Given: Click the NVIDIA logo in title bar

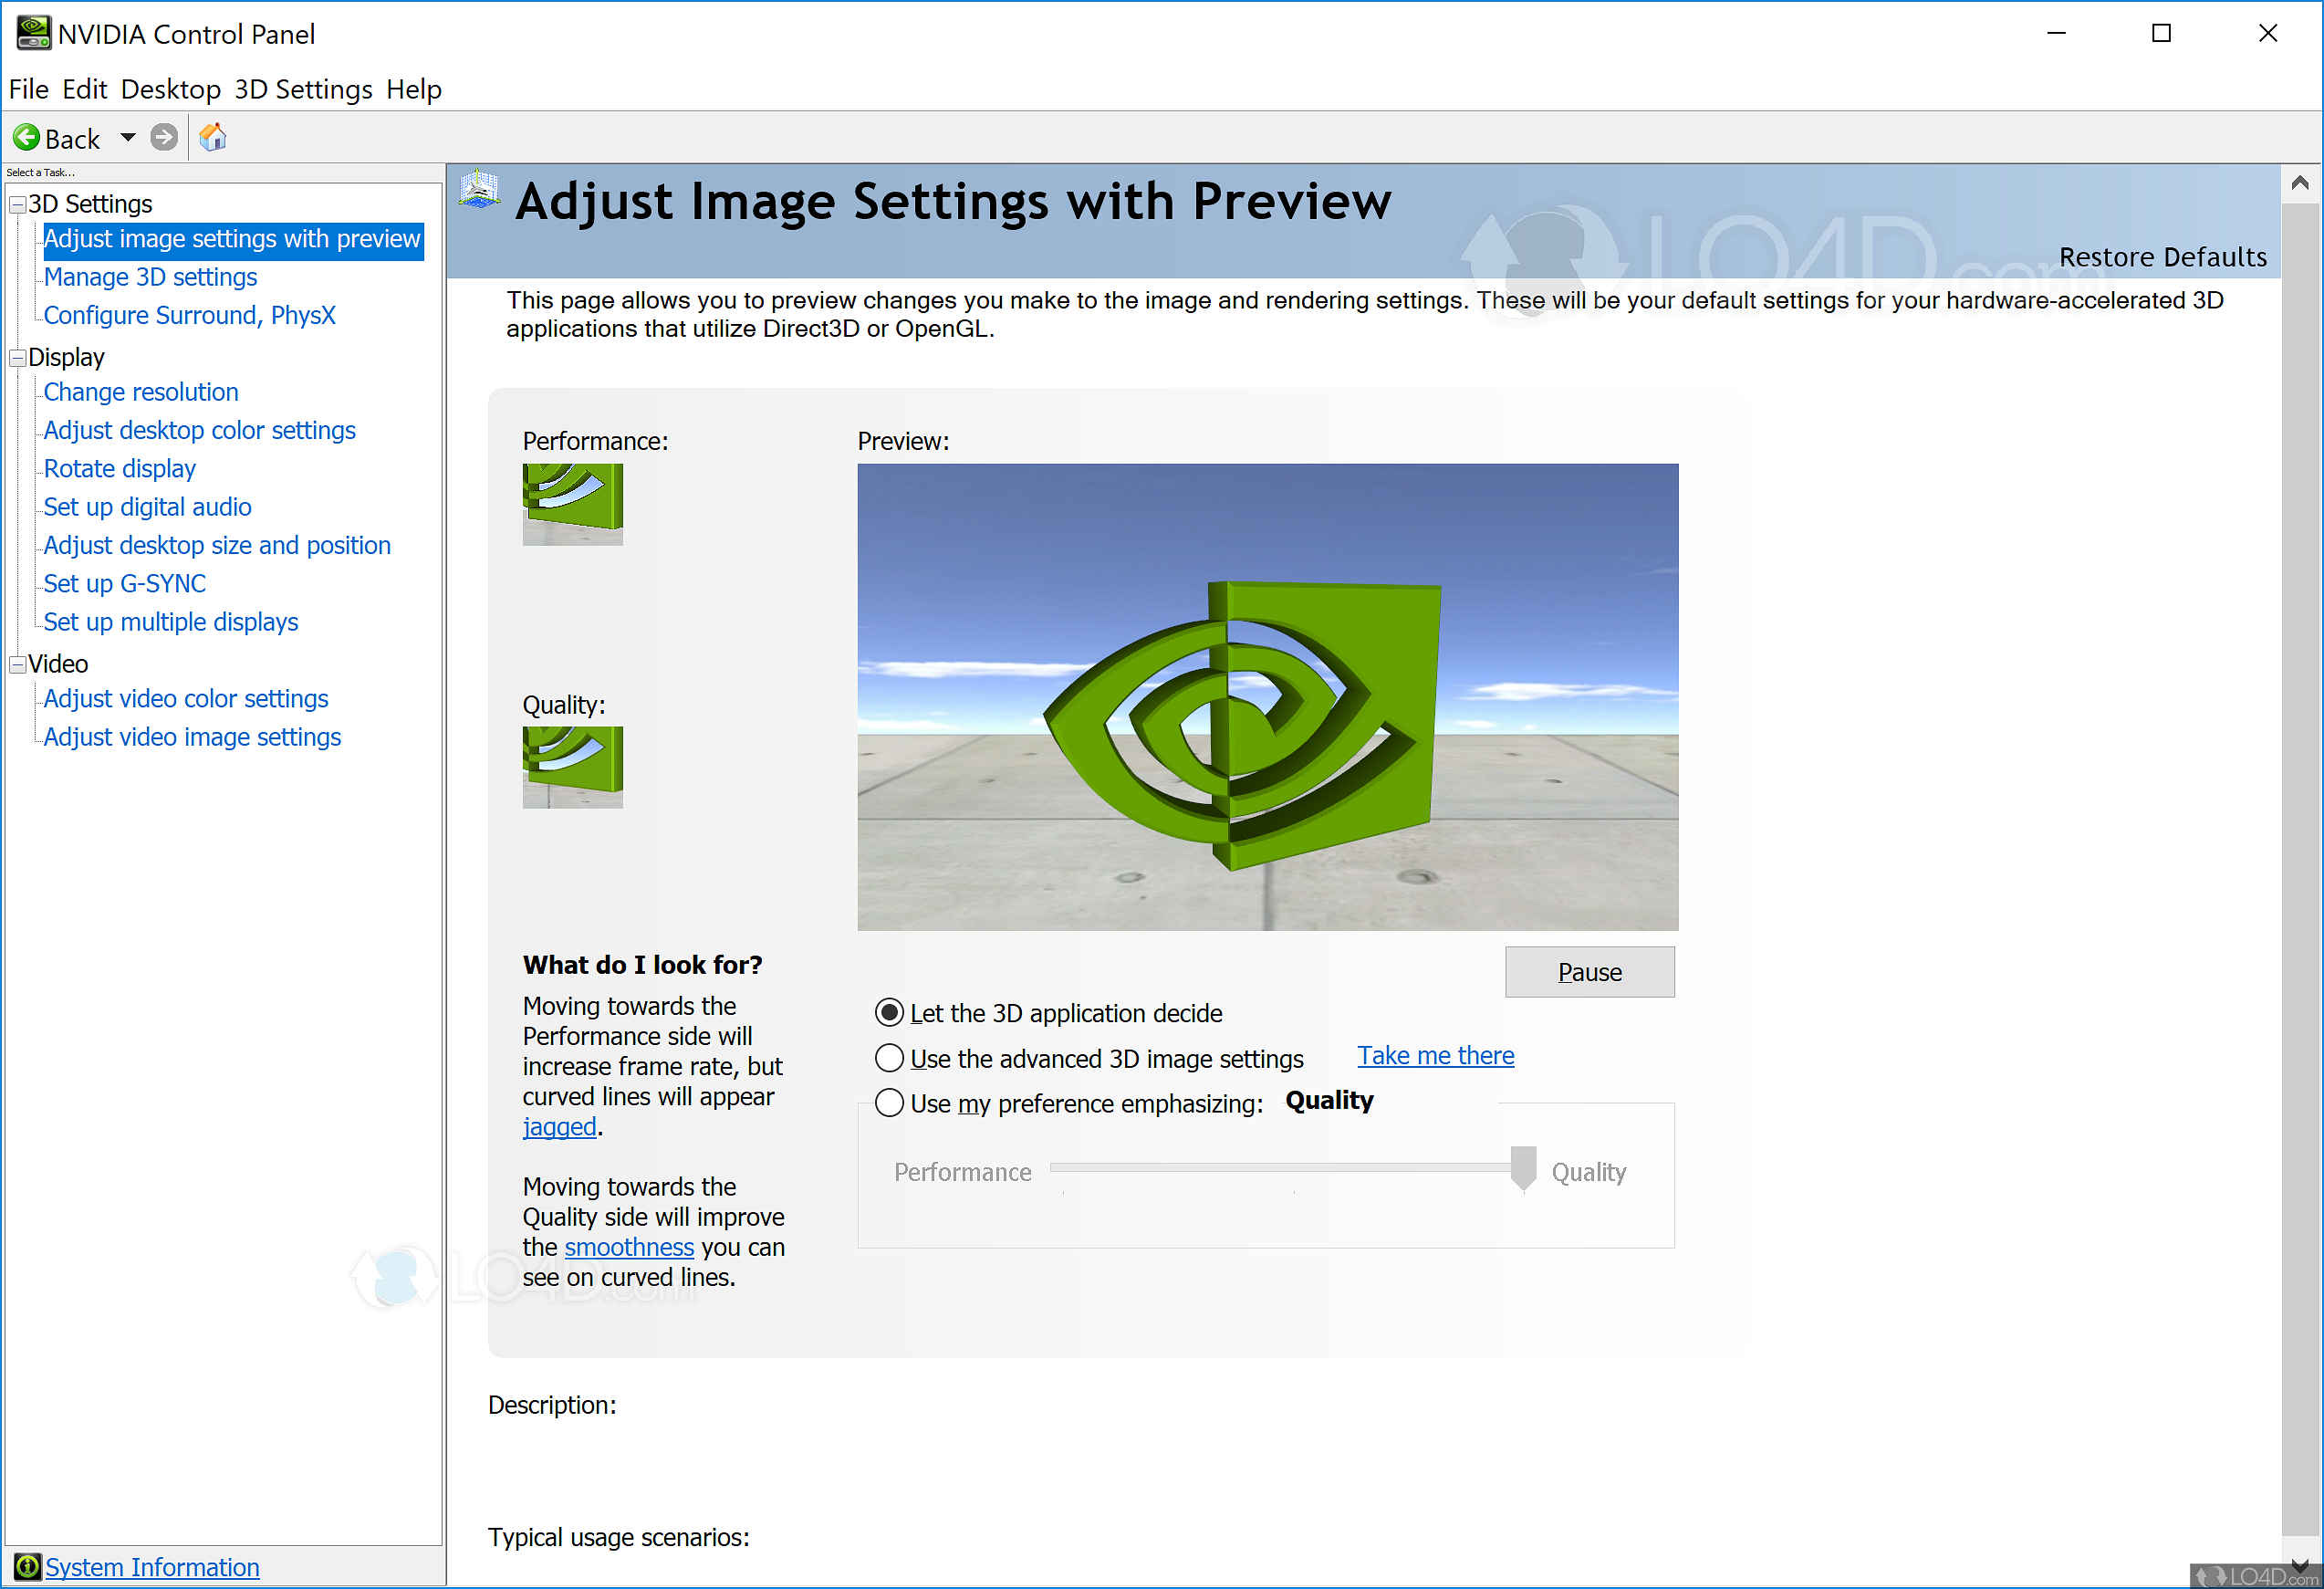Looking at the screenshot, I should tap(33, 33).
